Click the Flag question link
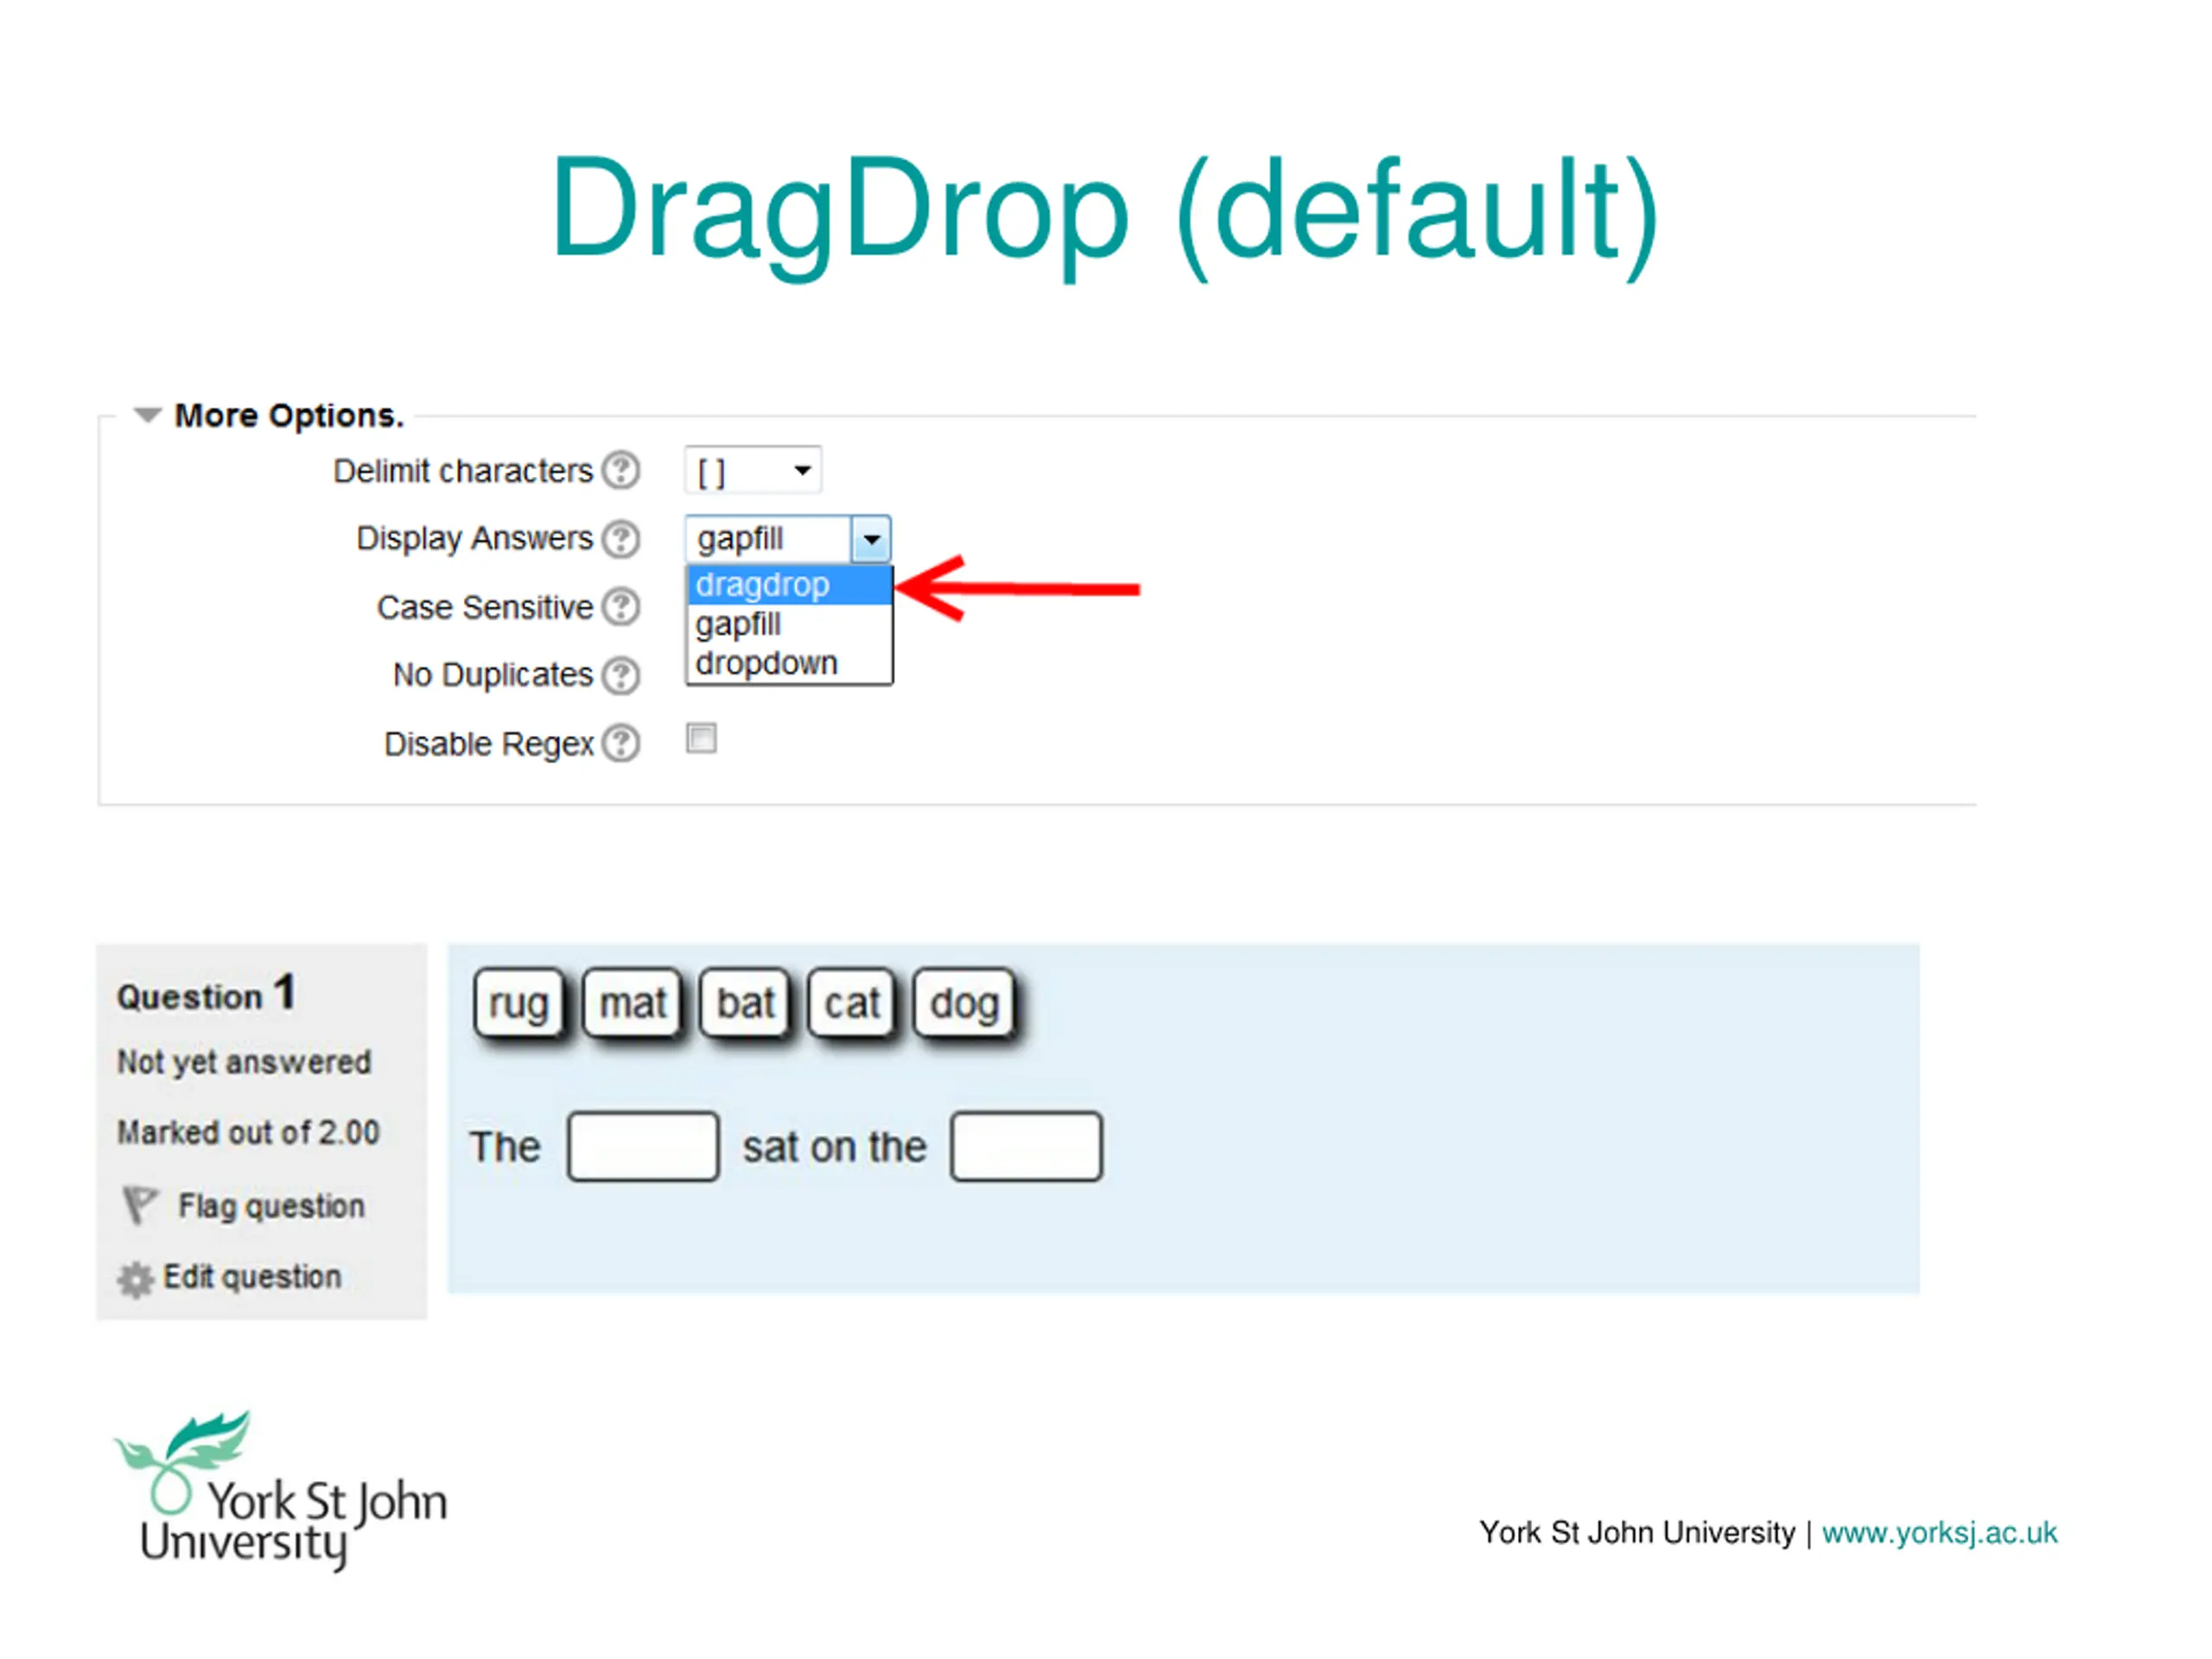The image size is (2212, 1659). point(271,1206)
